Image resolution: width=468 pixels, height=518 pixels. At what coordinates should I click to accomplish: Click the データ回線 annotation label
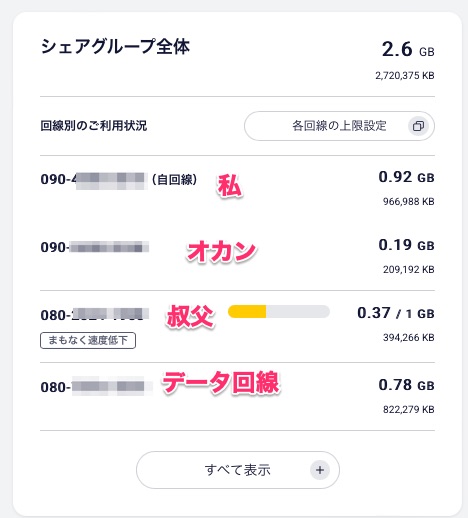[x=221, y=382]
